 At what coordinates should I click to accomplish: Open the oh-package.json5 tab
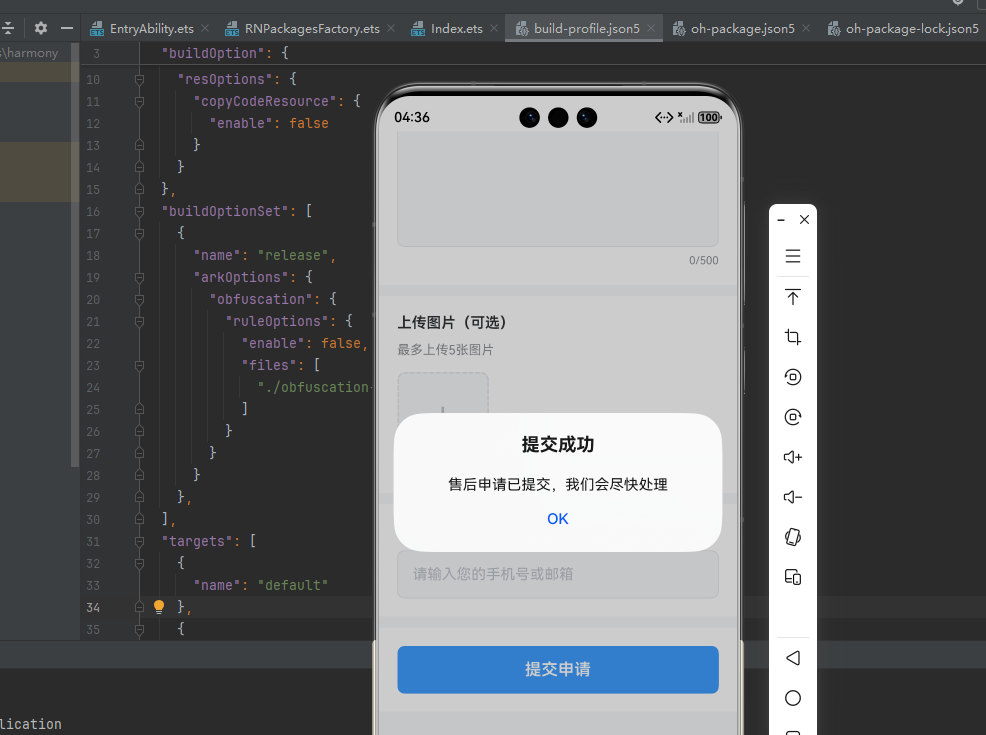click(x=741, y=28)
